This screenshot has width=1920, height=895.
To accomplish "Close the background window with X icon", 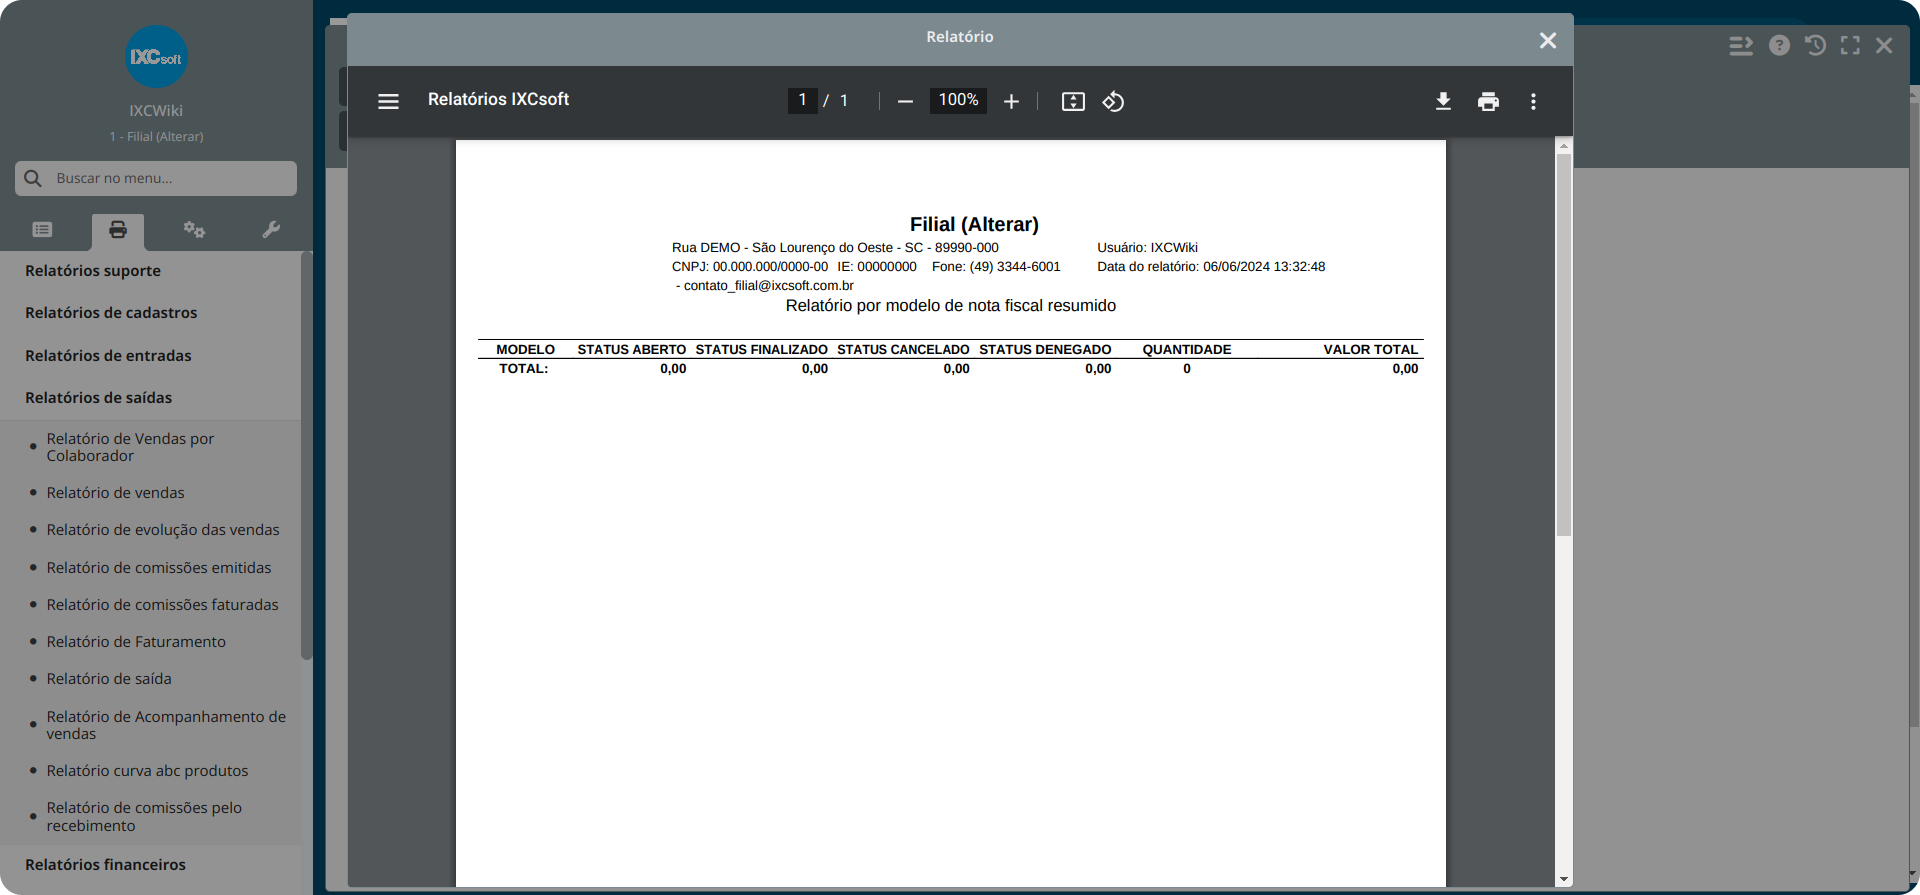I will 1884,45.
